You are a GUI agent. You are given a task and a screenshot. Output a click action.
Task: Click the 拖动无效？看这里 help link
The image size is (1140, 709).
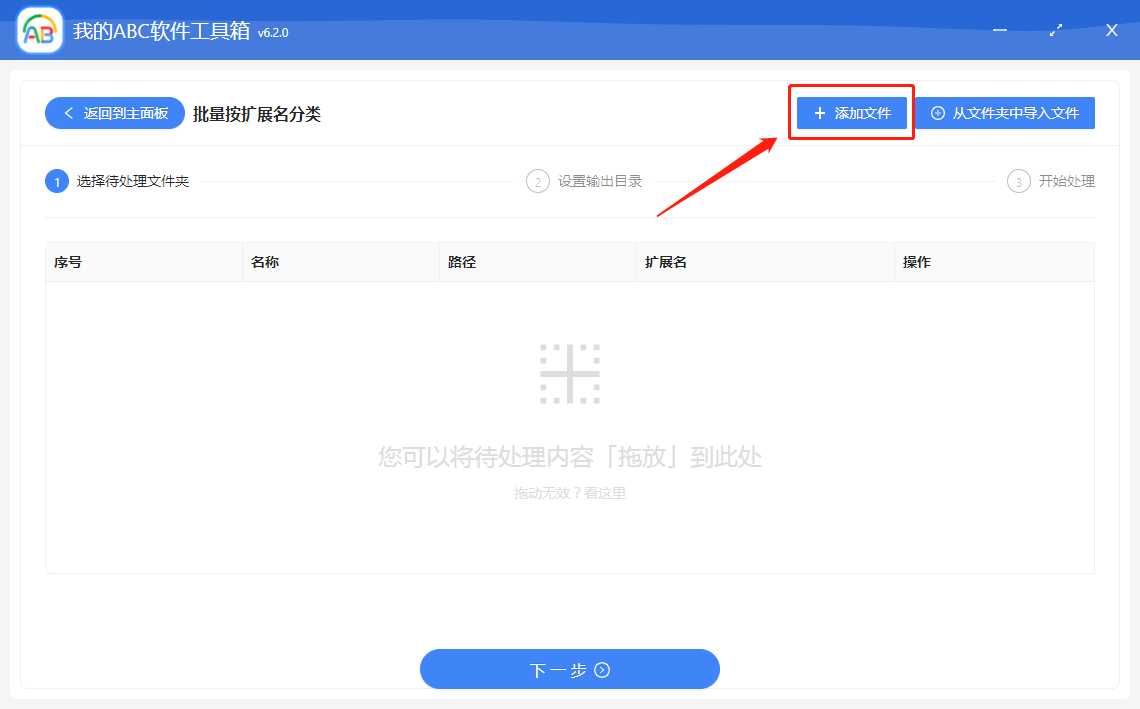coord(570,492)
